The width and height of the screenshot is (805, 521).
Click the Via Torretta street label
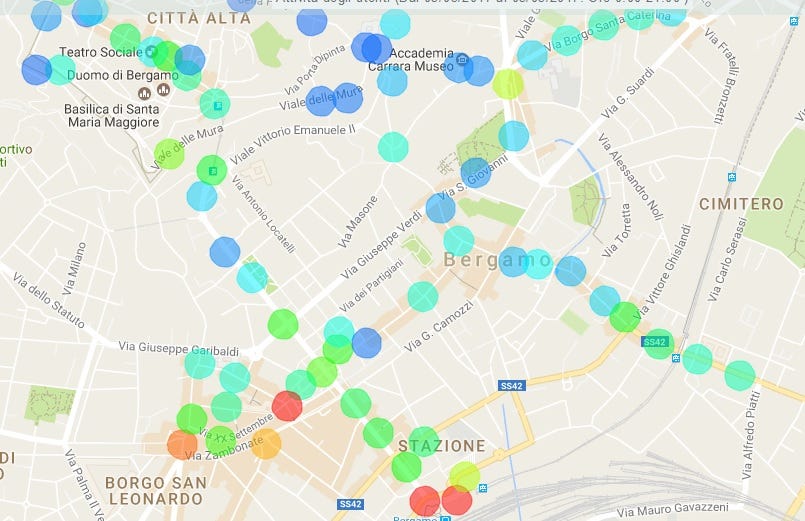click(616, 230)
